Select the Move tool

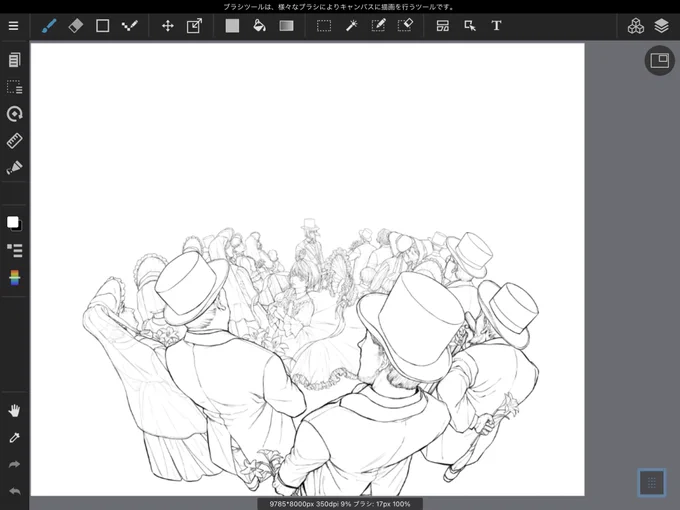(x=168, y=26)
